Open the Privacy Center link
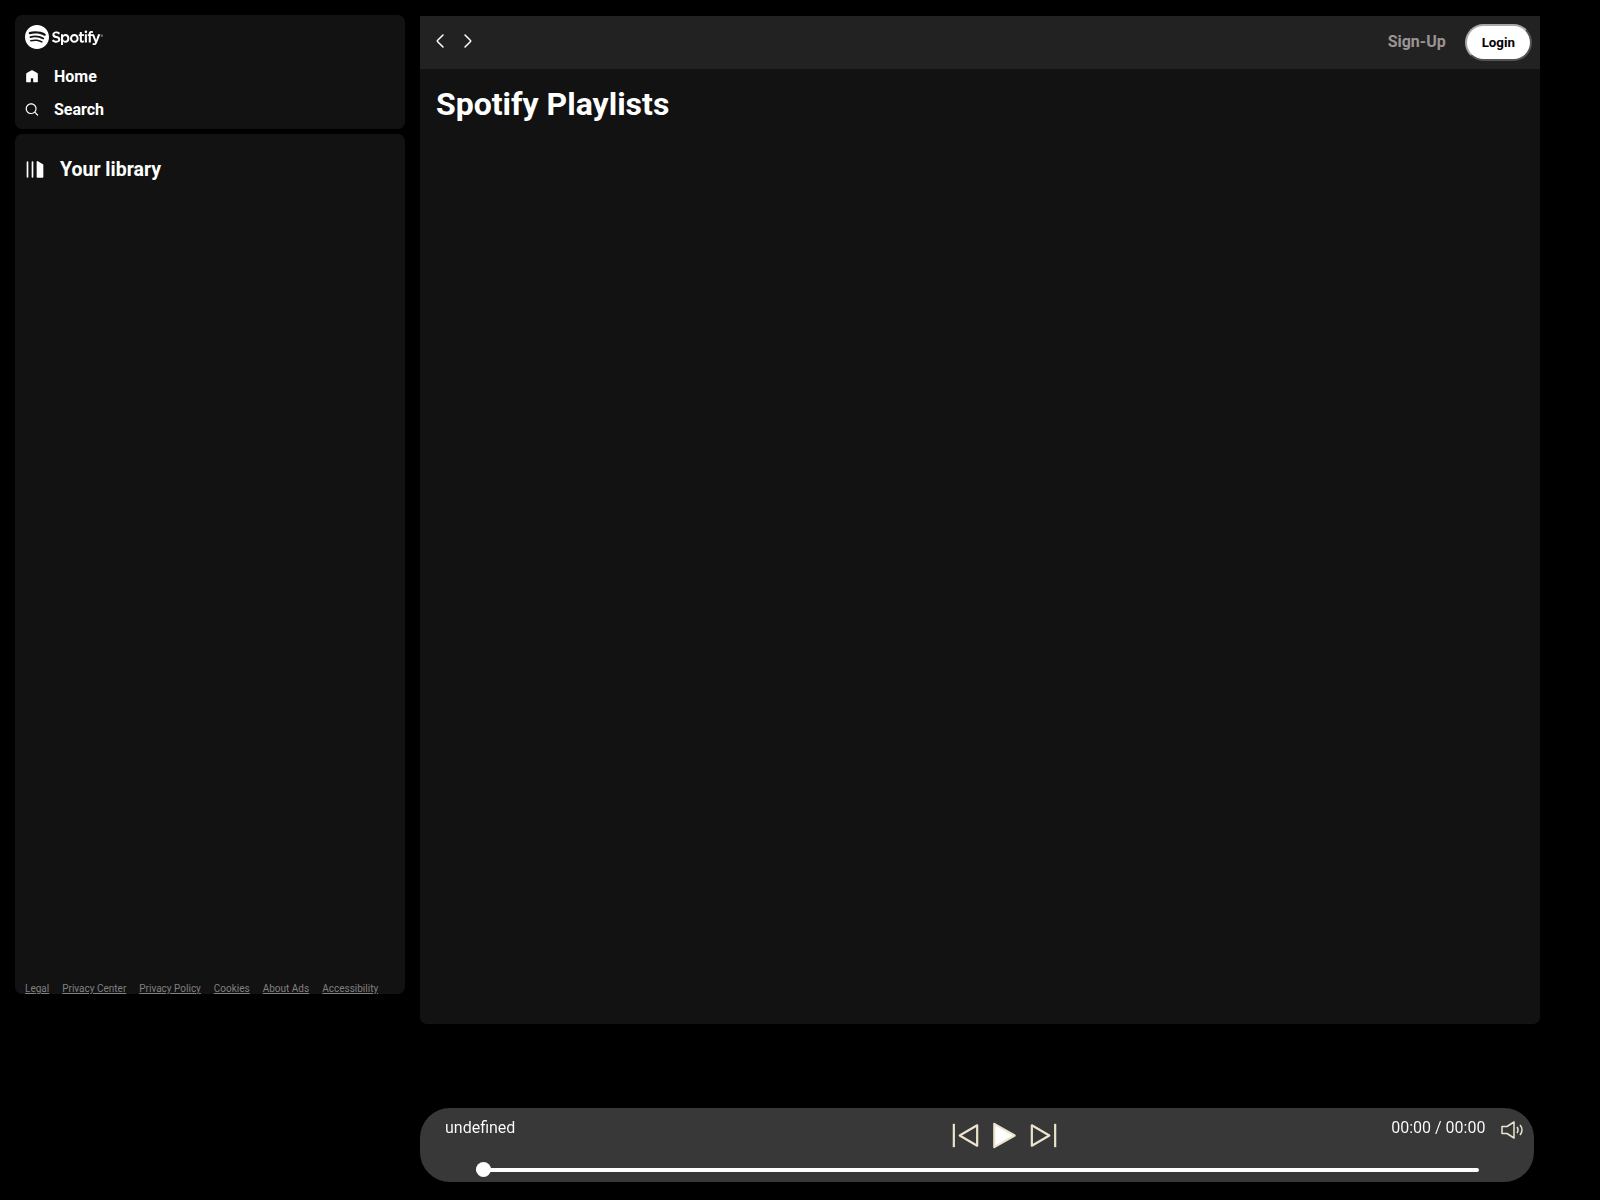The width and height of the screenshot is (1600, 1200). pyautogui.click(x=94, y=988)
